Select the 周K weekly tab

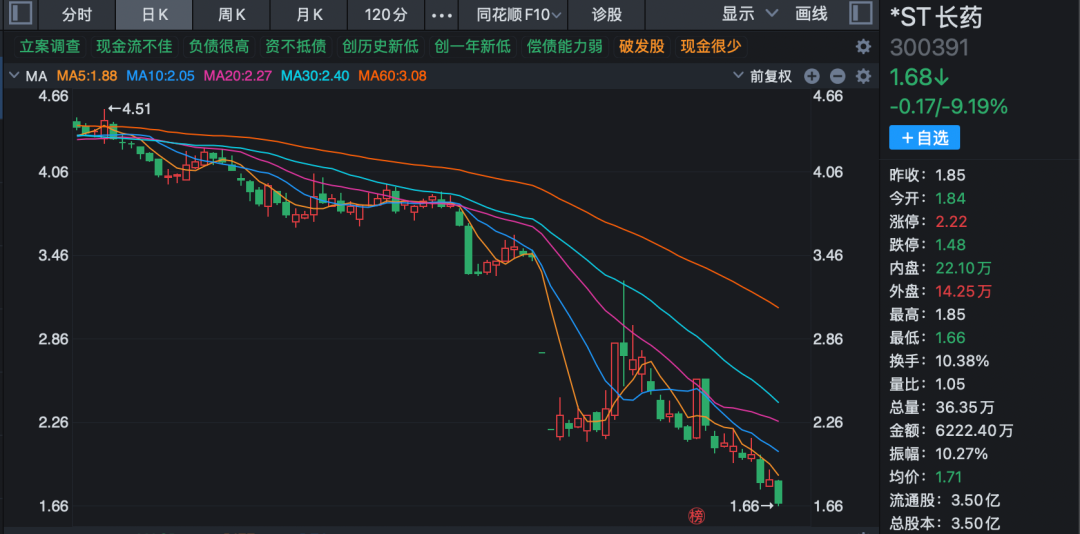pyautogui.click(x=232, y=15)
